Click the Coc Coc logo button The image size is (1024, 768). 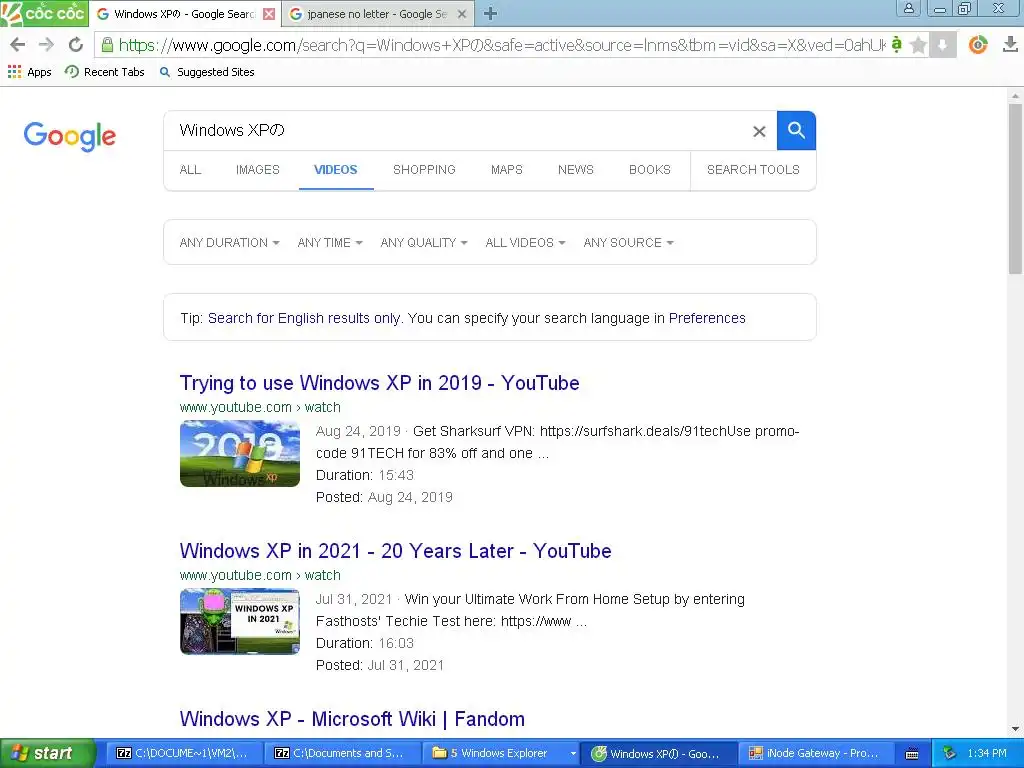44,13
